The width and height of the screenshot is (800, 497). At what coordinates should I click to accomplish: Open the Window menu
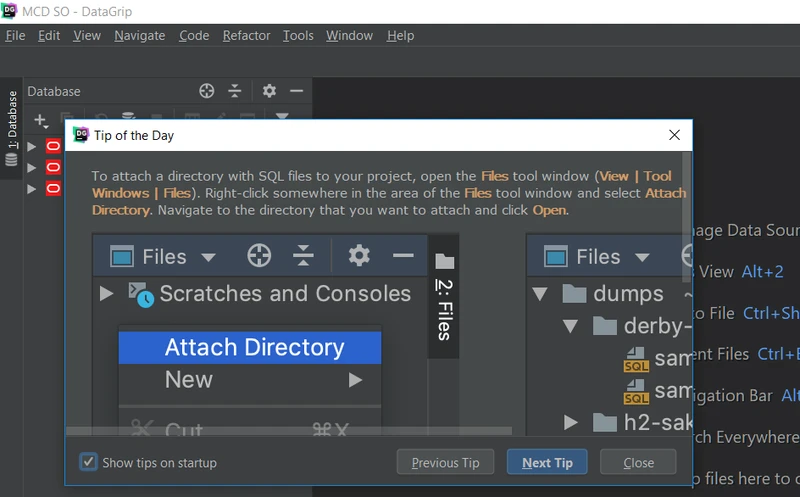point(349,36)
